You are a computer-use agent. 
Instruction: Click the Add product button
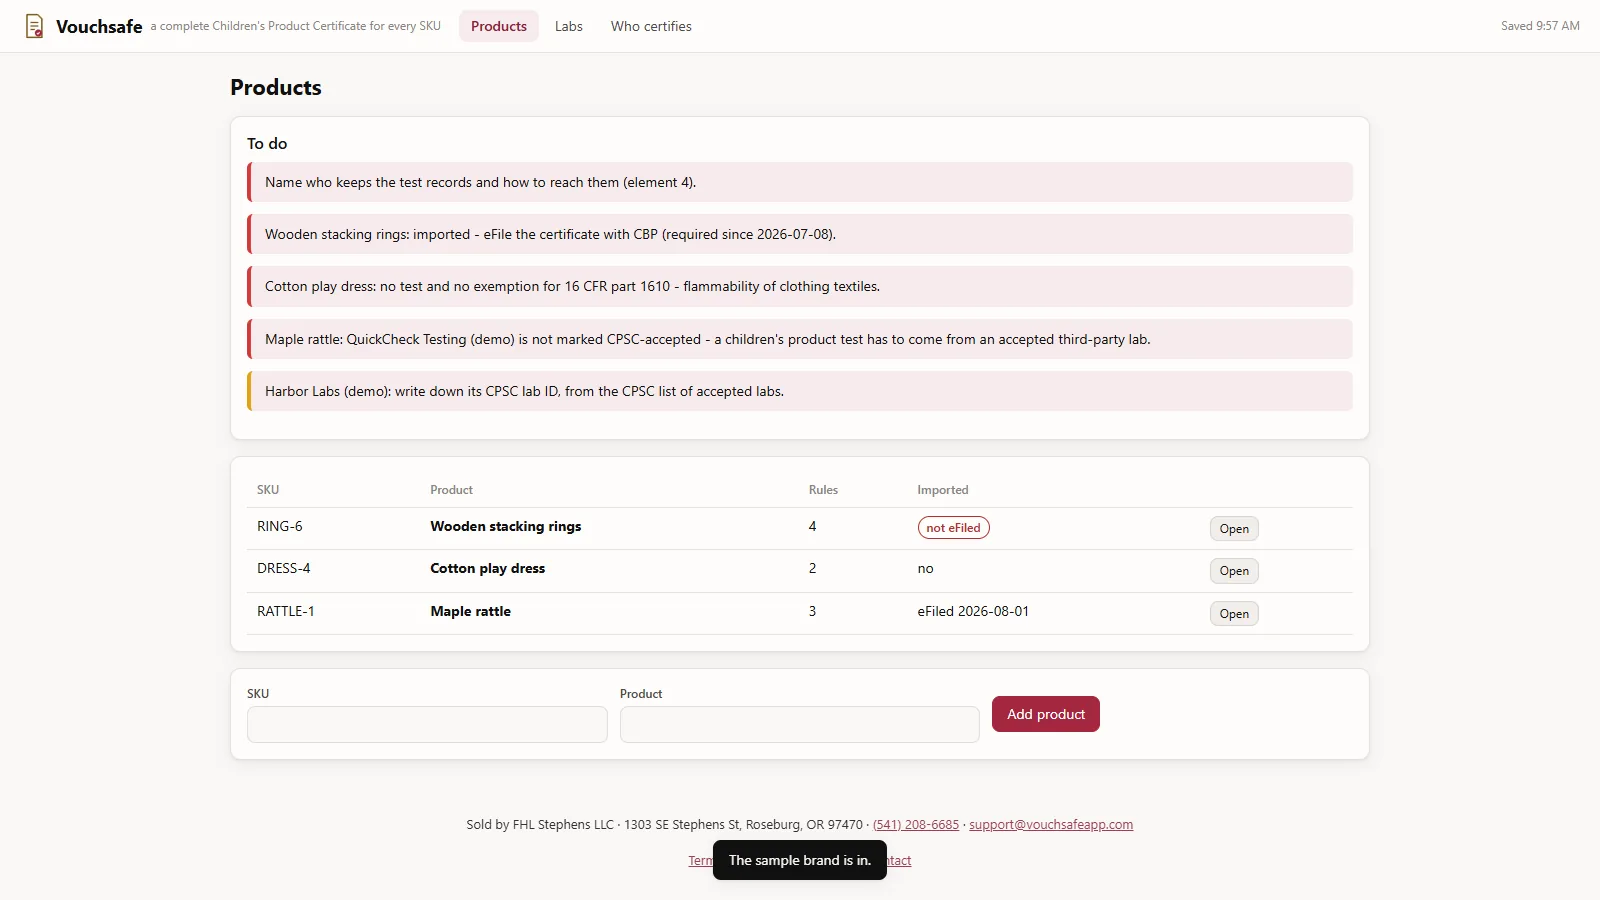click(1046, 714)
